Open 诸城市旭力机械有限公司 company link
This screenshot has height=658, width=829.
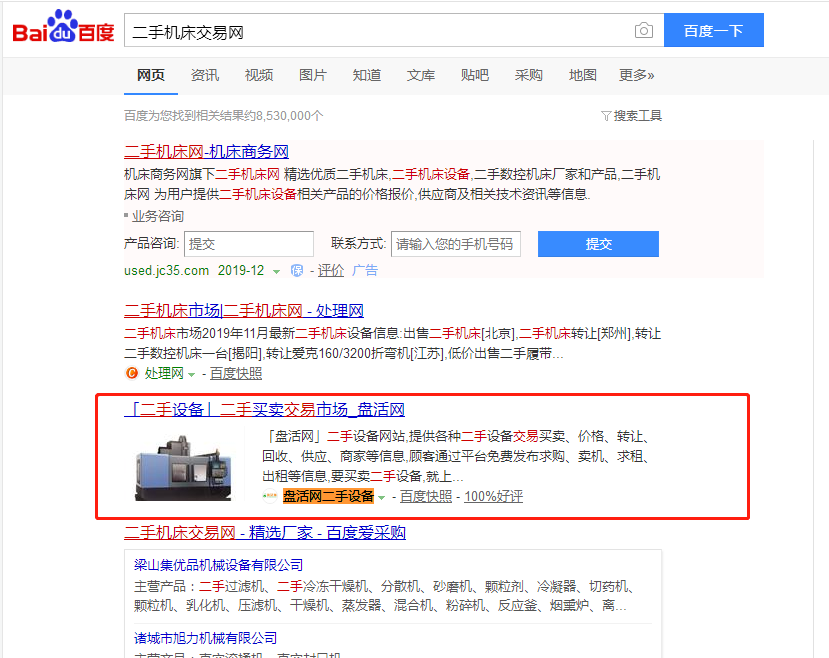pos(206,638)
